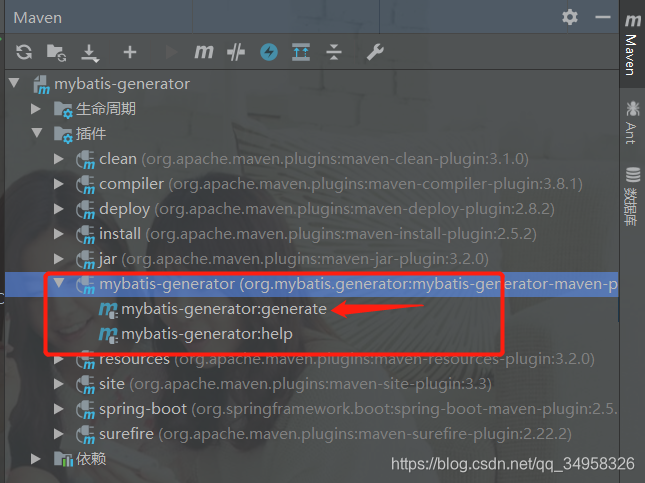Select the install plugin row

pyautogui.click(x=311, y=234)
